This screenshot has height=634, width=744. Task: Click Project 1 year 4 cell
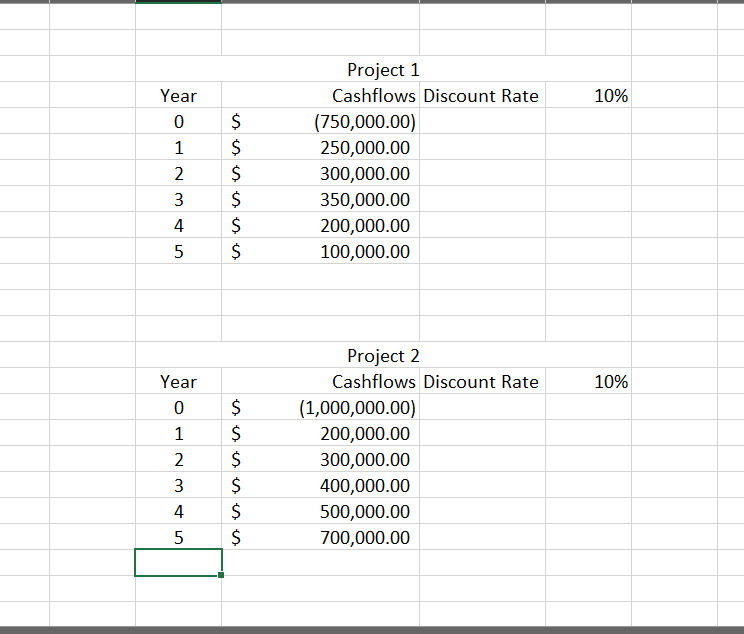(178, 225)
